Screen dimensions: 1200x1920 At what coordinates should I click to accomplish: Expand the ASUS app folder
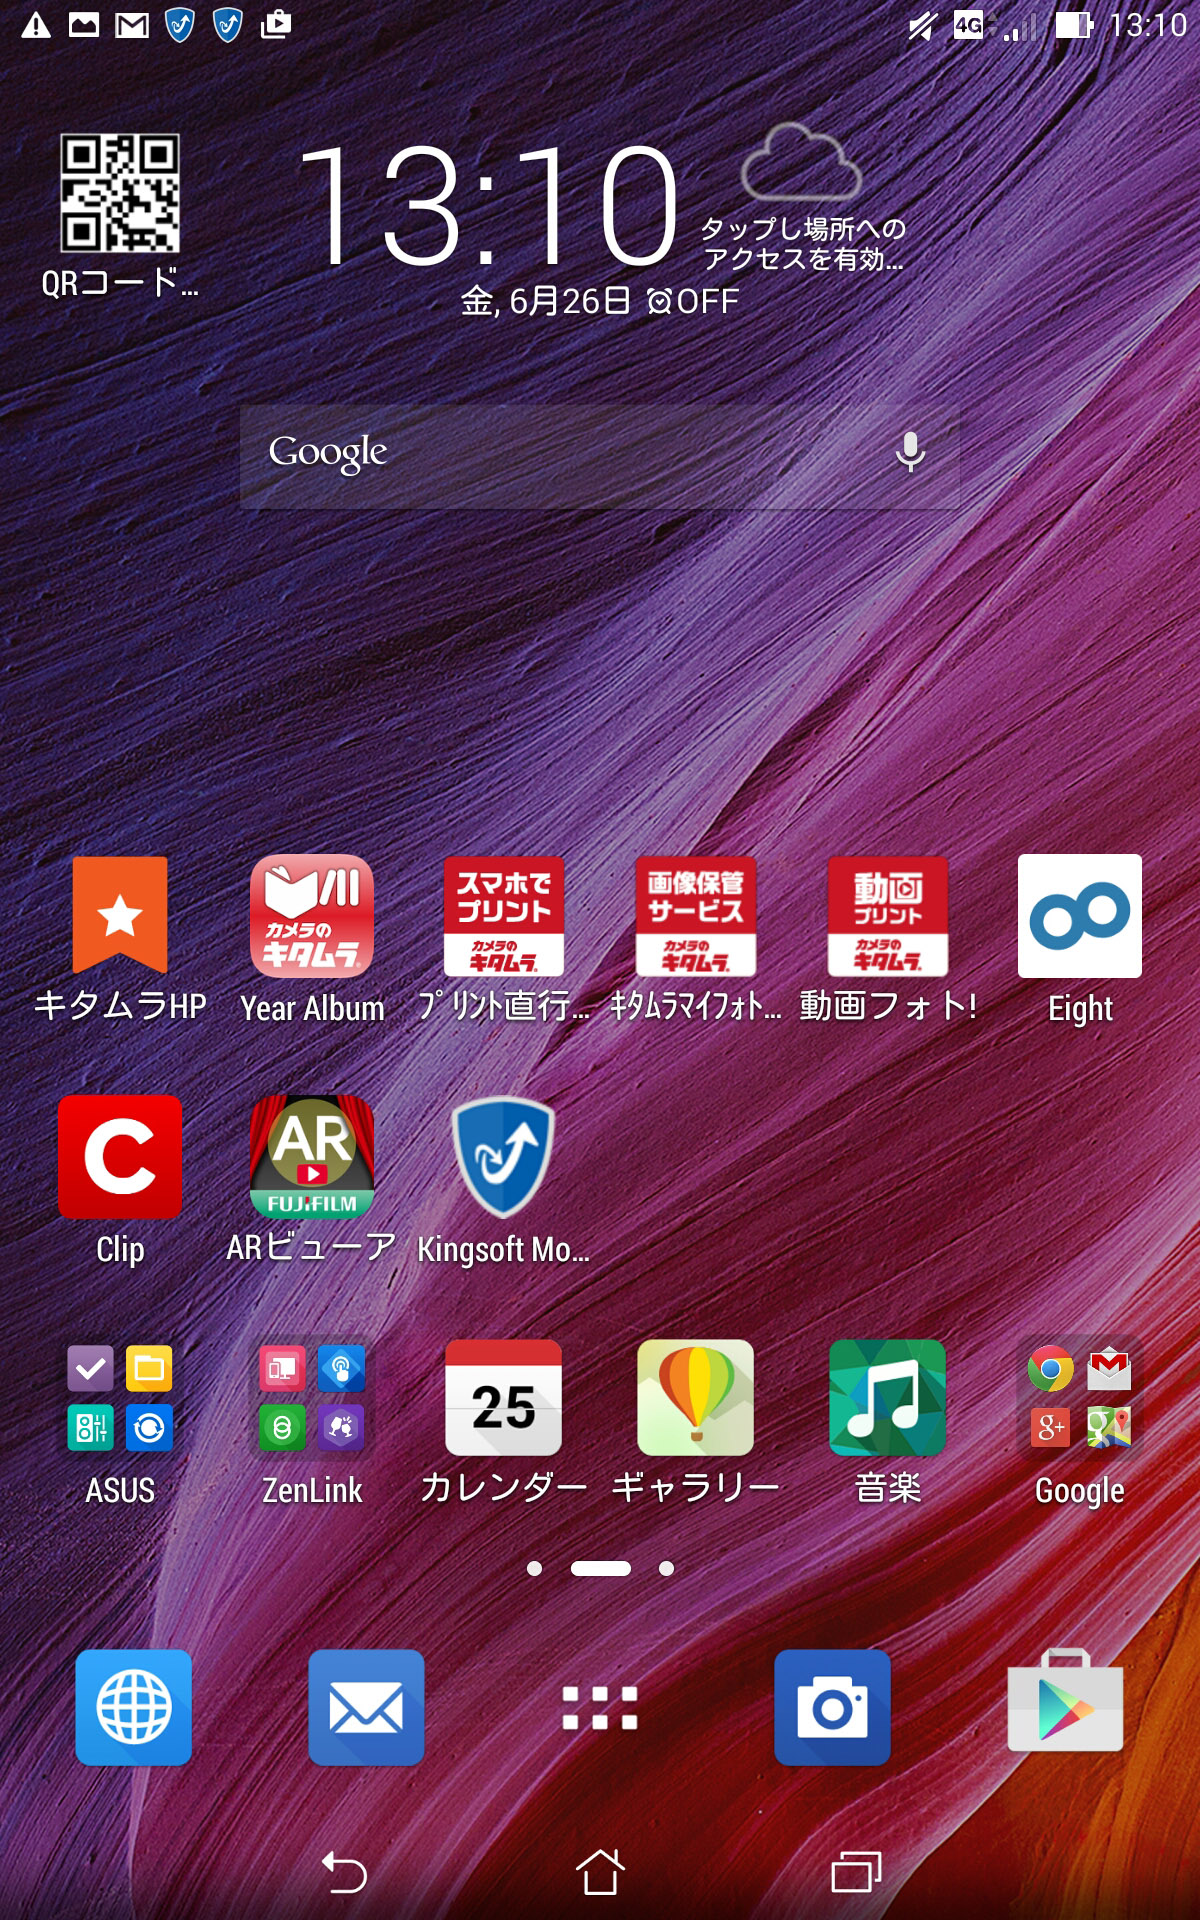coord(120,1398)
